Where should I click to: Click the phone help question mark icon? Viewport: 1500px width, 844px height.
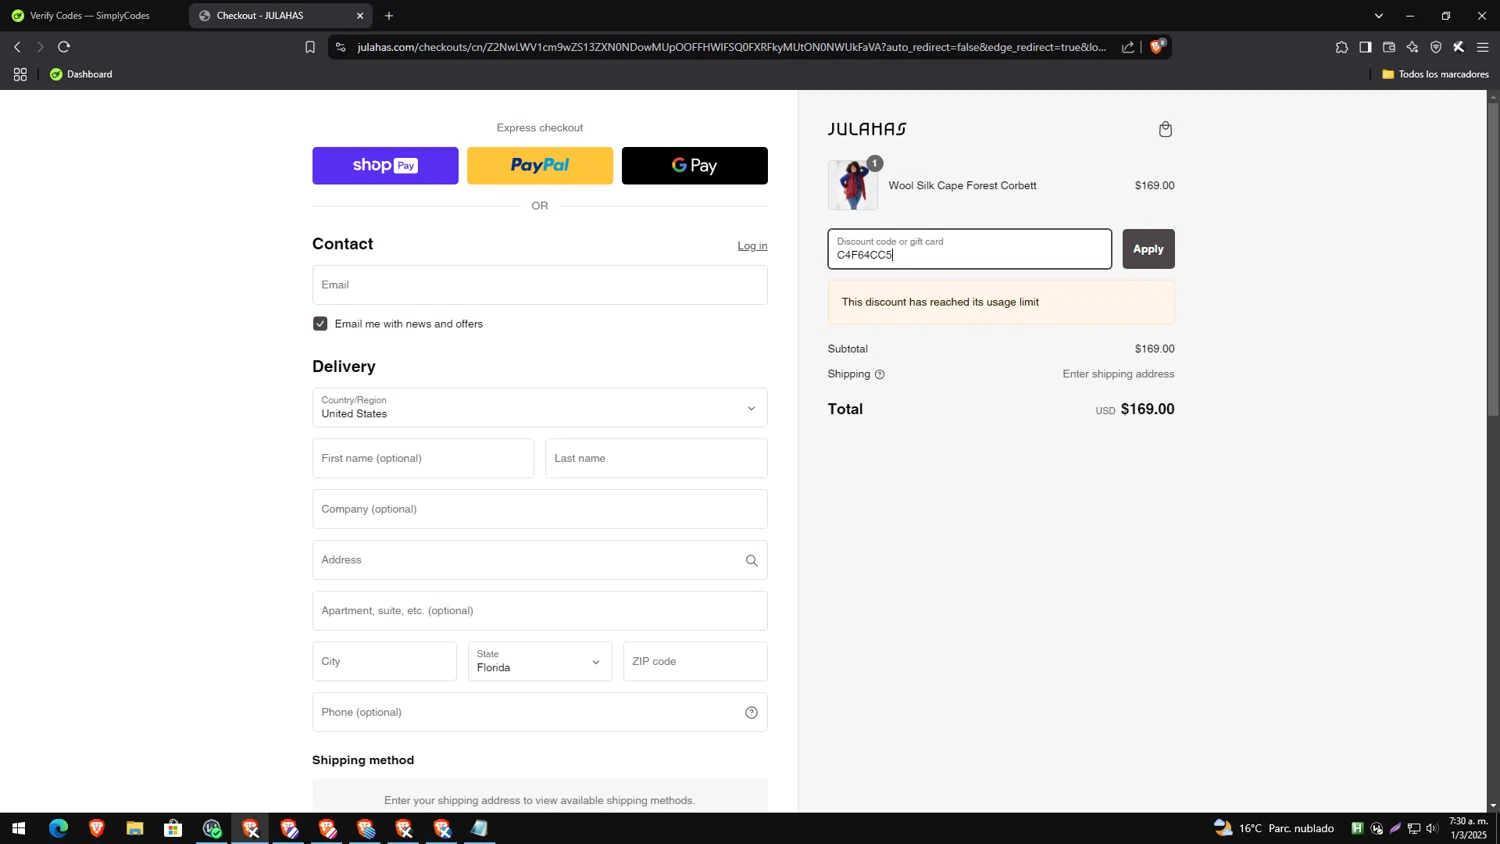coord(751,713)
